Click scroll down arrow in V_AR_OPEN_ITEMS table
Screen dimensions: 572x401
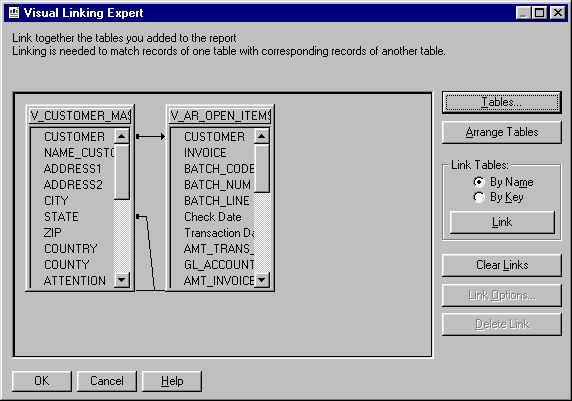click(262, 280)
